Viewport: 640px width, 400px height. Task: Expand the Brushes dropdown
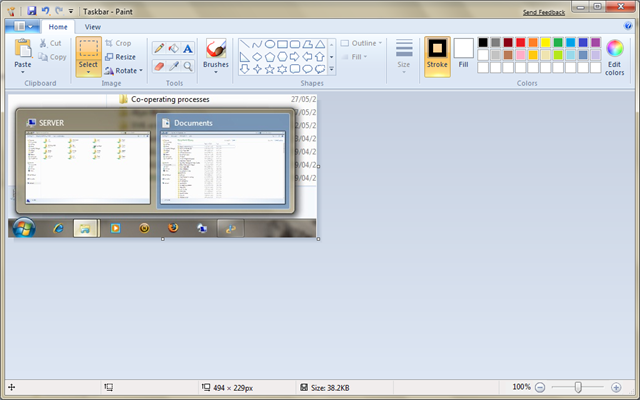215,71
